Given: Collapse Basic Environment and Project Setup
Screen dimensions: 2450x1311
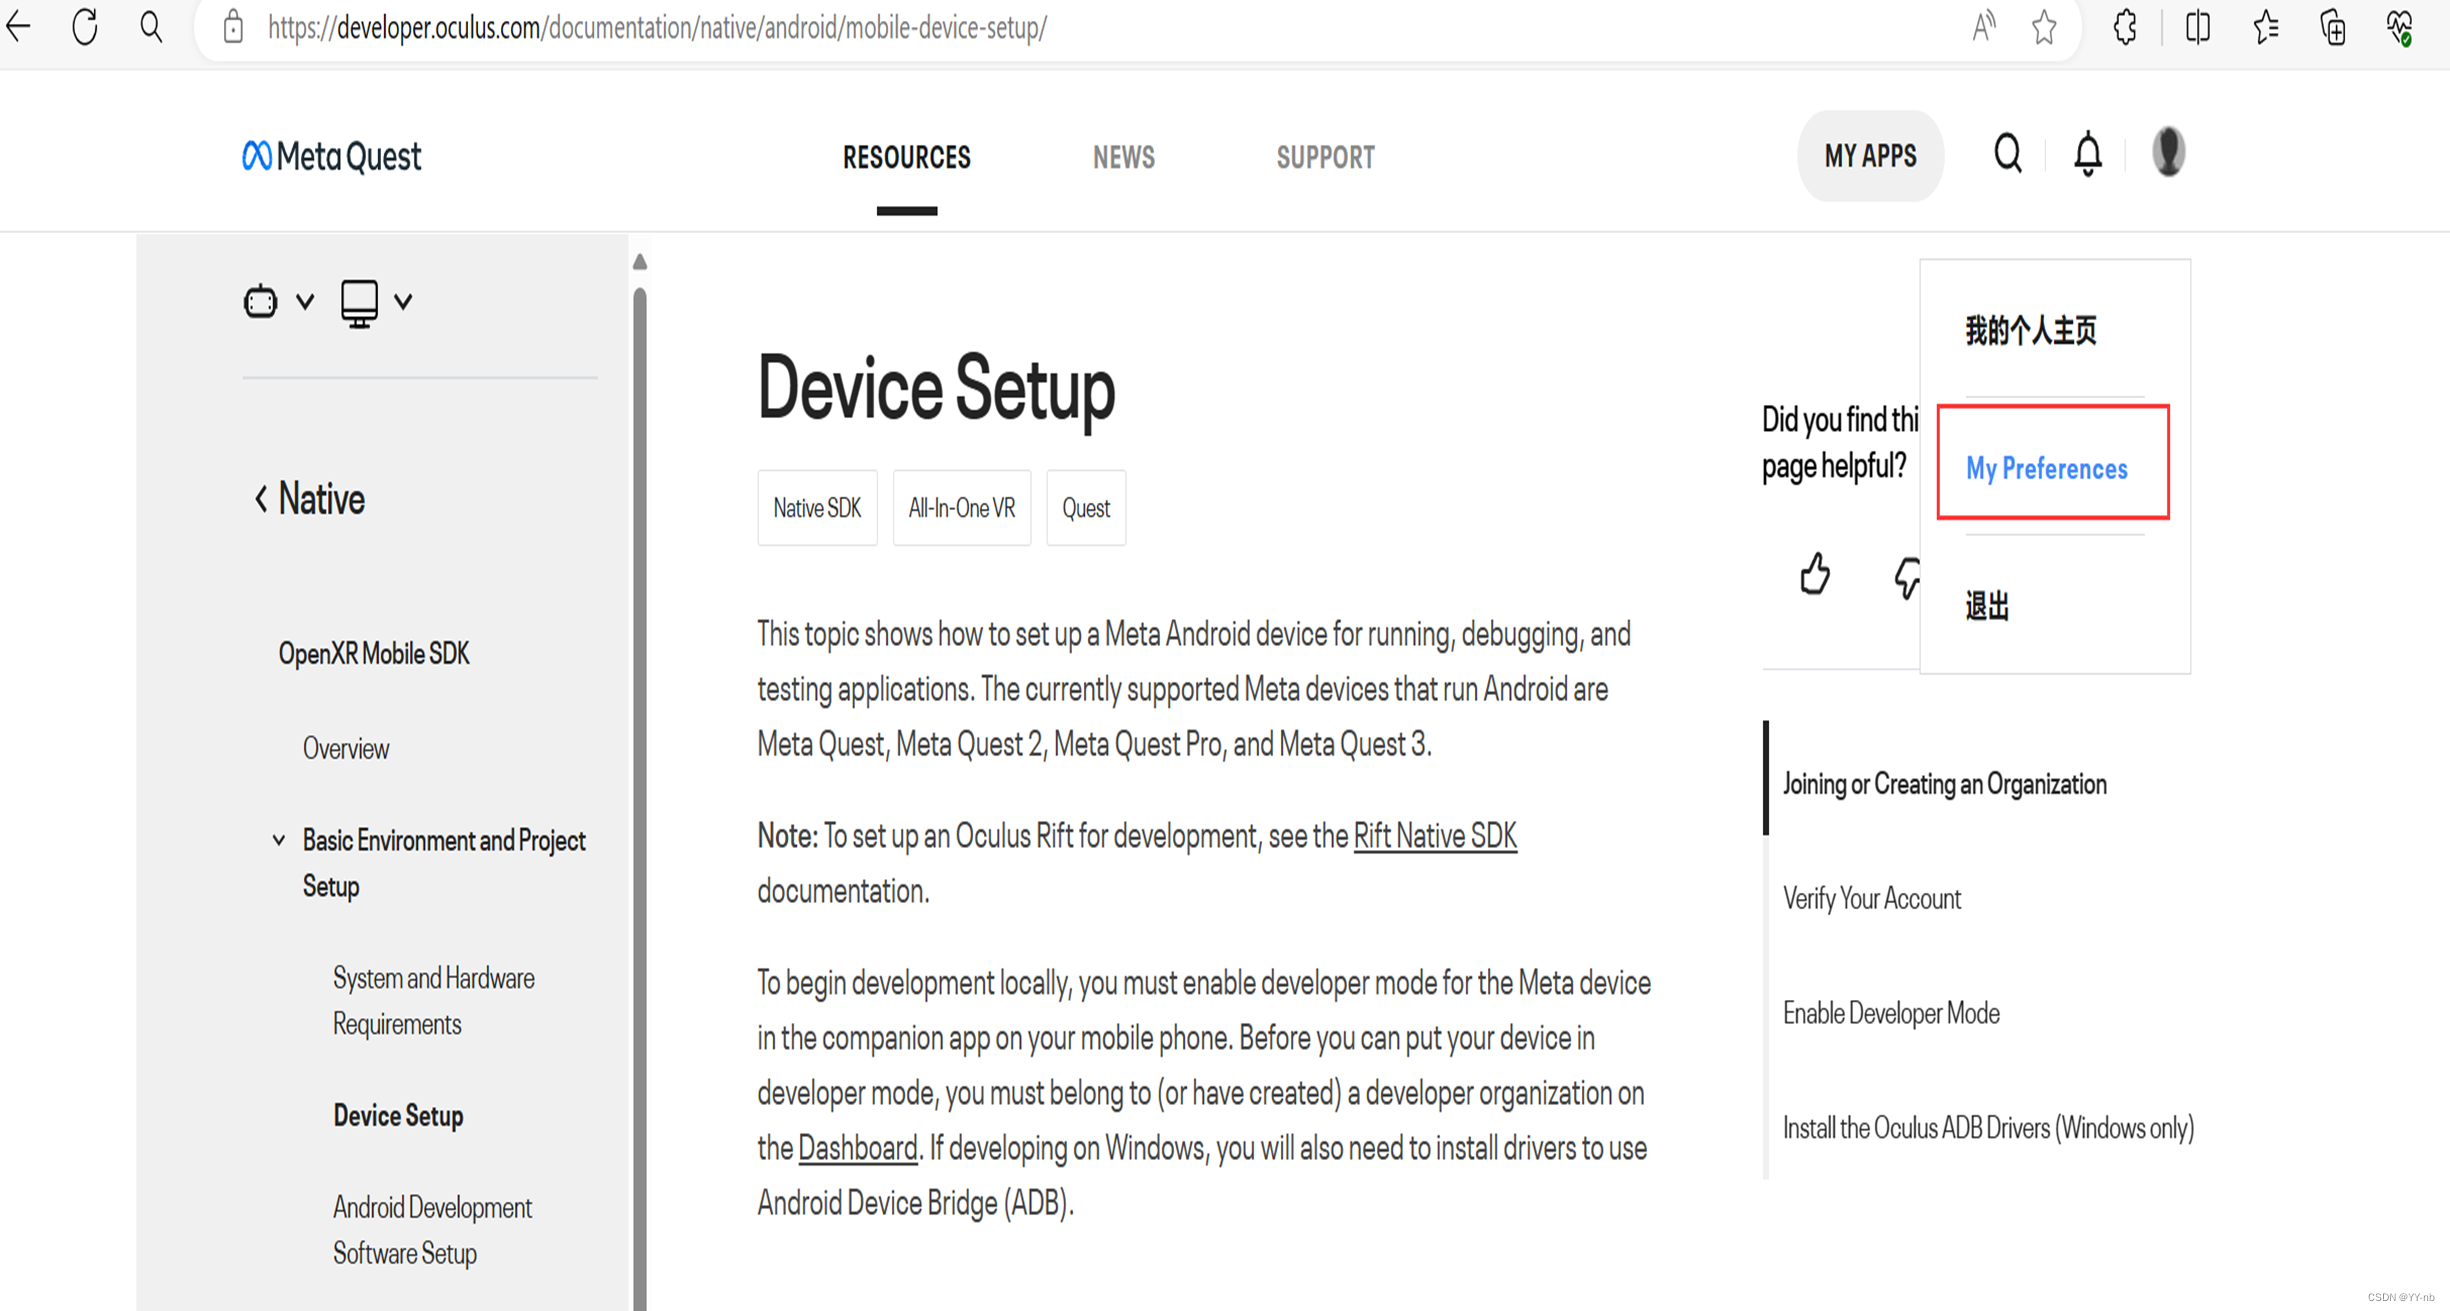Looking at the screenshot, I should pos(279,840).
